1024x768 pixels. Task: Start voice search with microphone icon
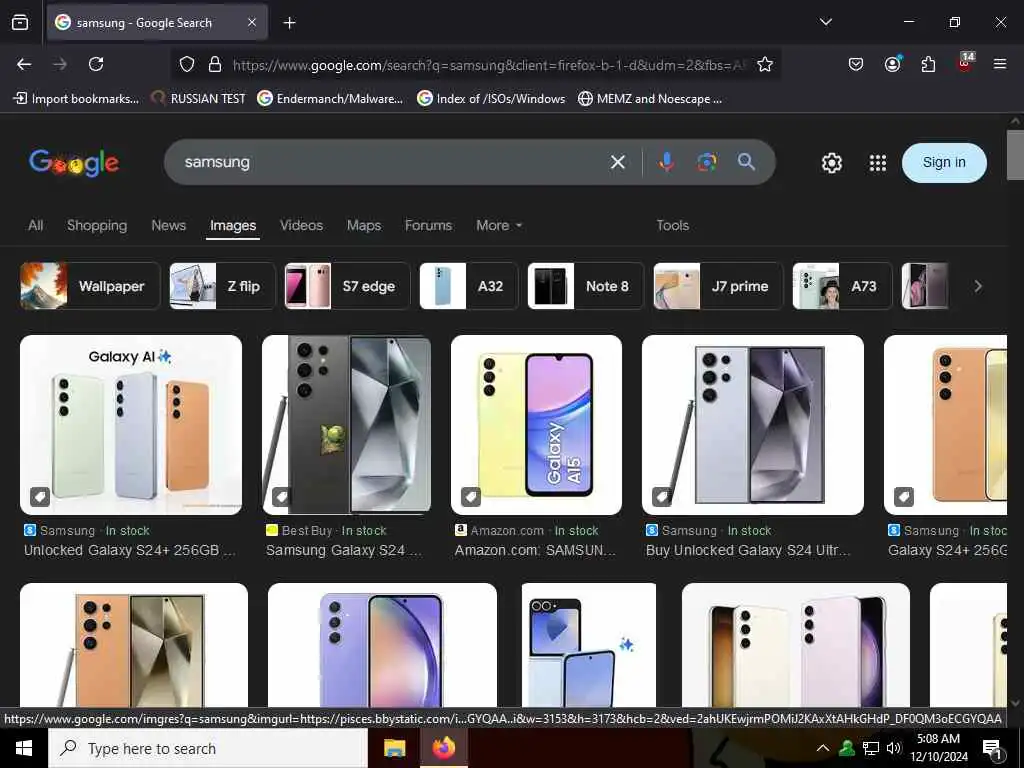point(666,162)
